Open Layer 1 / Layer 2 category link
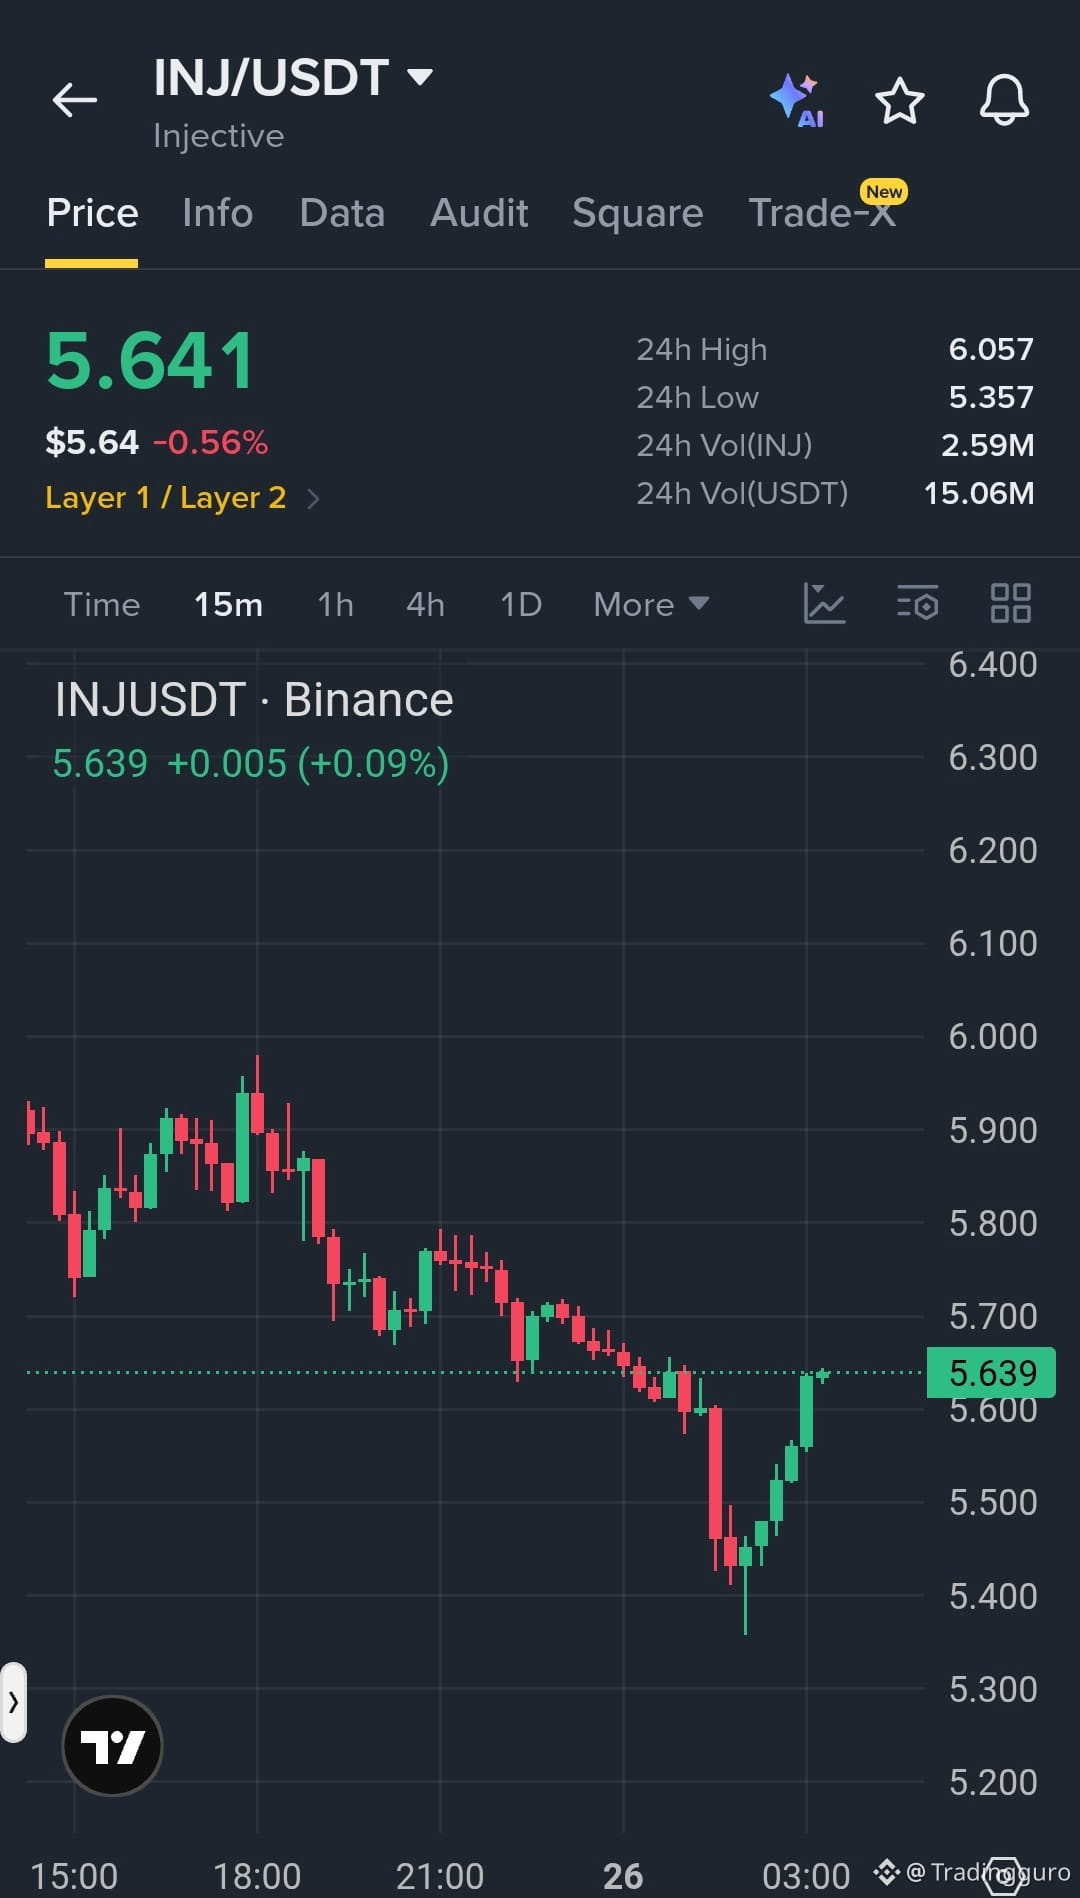The height and width of the screenshot is (1898, 1080). tap(182, 497)
